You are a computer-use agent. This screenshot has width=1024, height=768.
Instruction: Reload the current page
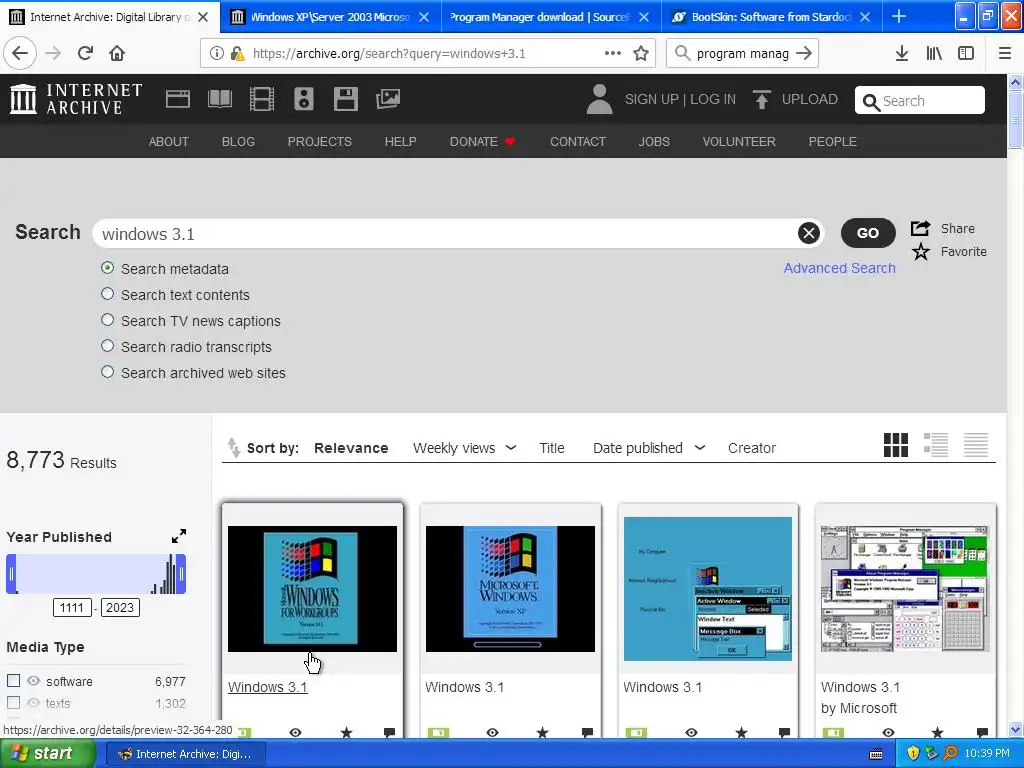coord(85,53)
